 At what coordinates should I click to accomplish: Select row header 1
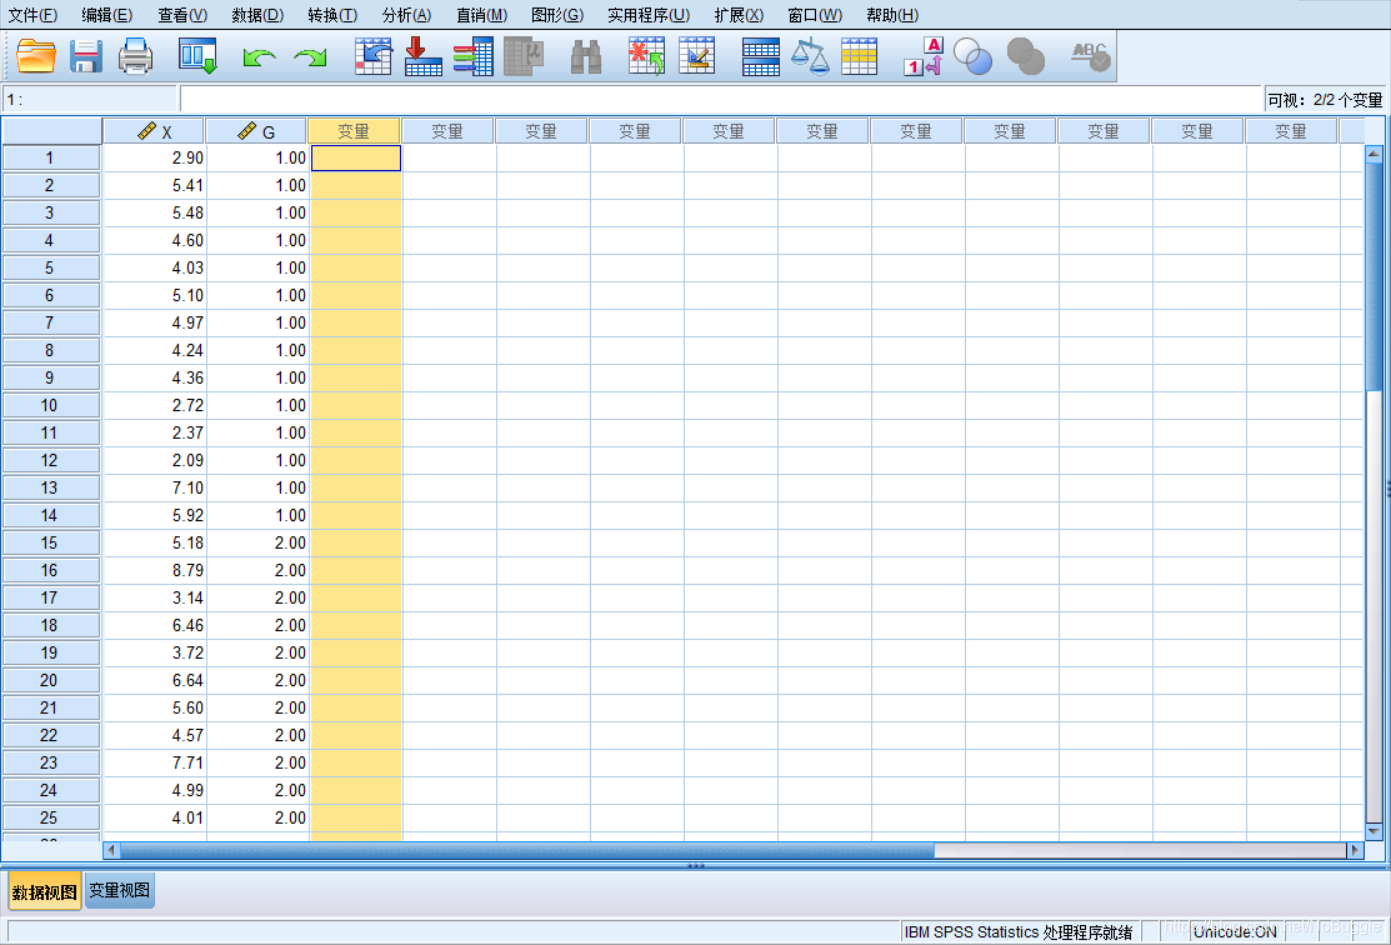50,158
